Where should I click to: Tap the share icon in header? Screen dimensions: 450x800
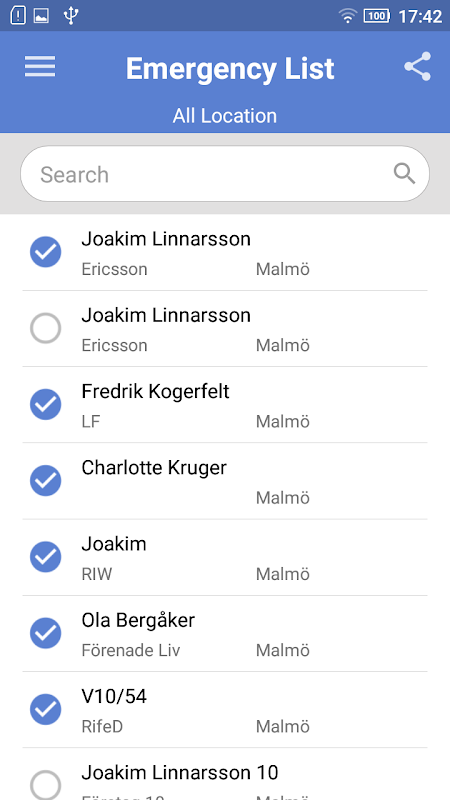[x=417, y=66]
